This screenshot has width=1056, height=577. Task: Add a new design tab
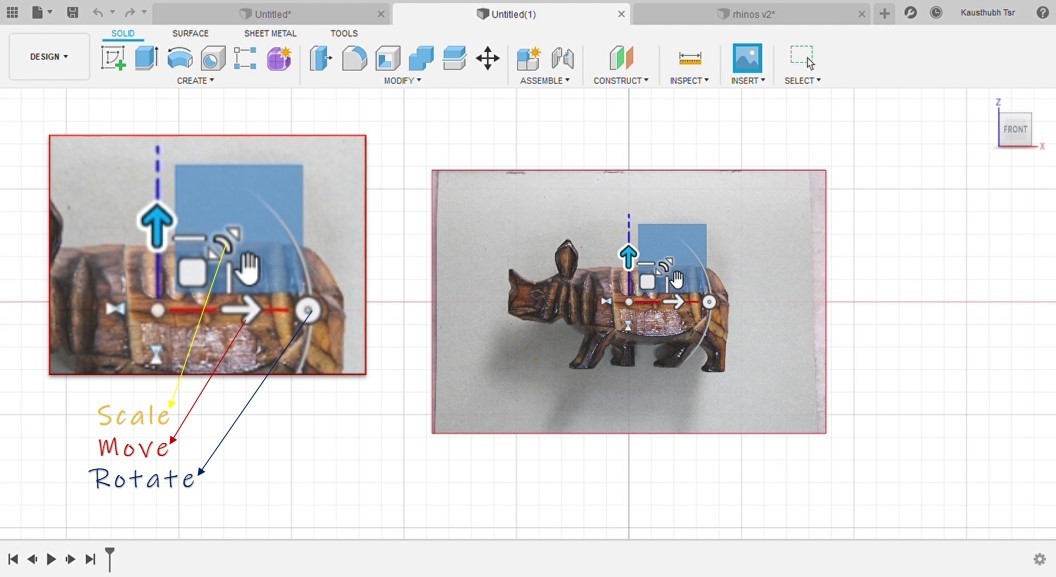(x=884, y=13)
